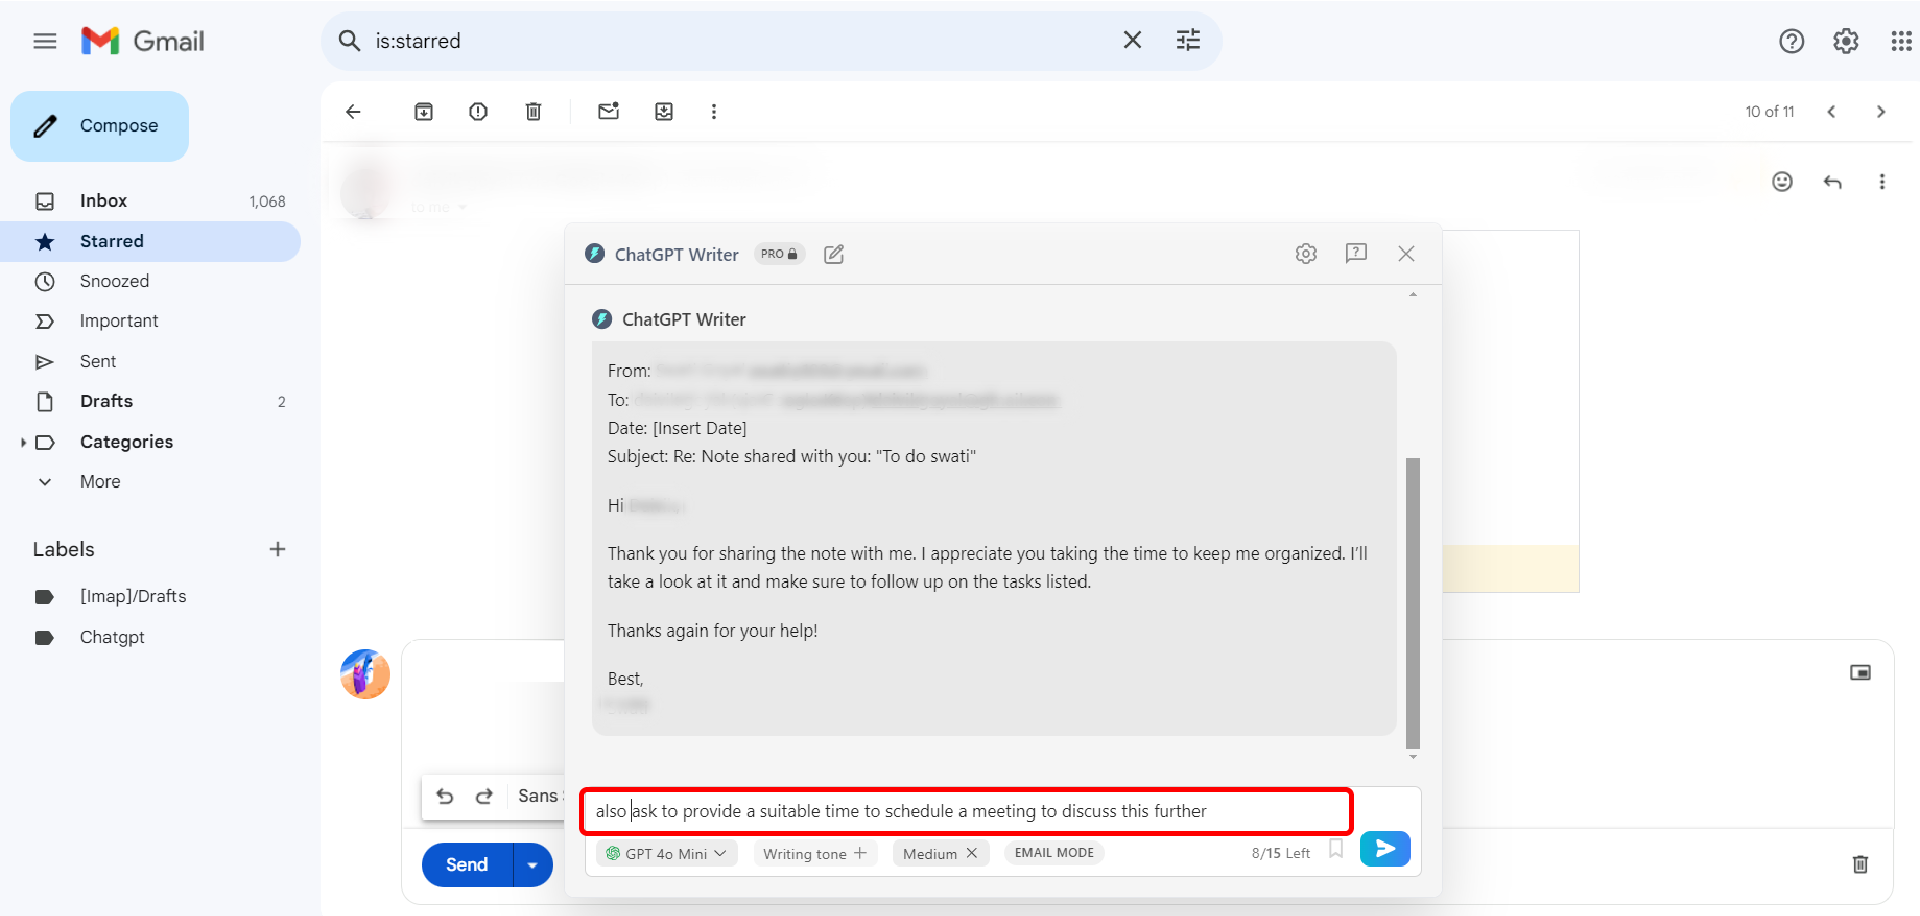
Task: Open Drafts folder
Action: pos(150,401)
